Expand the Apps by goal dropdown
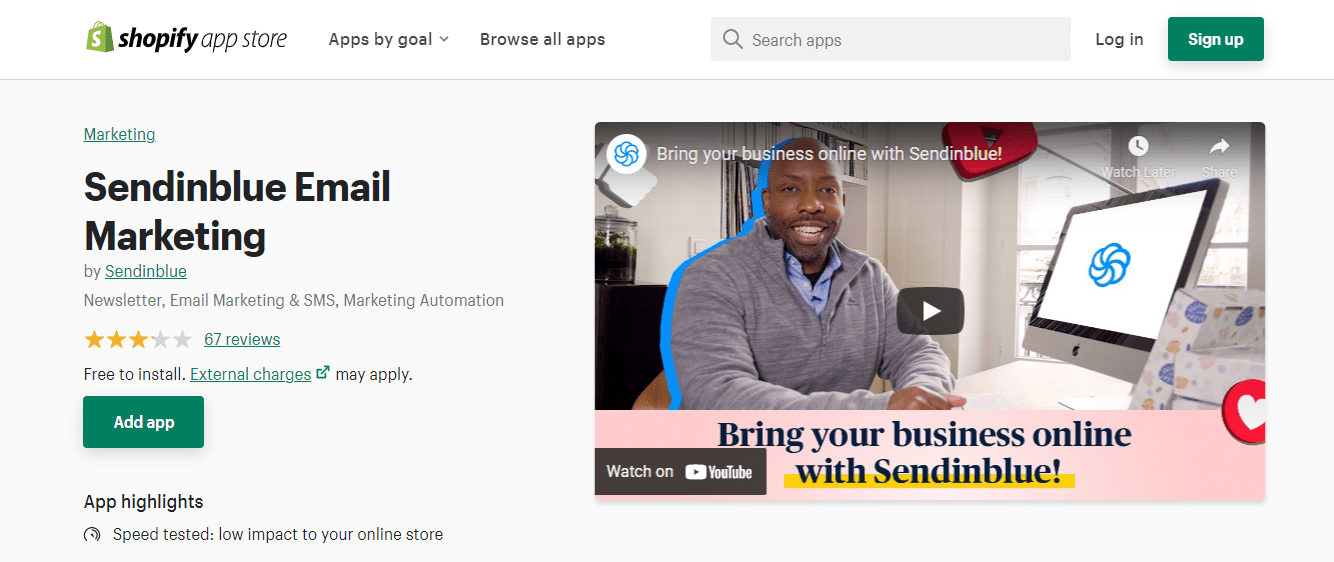 click(x=389, y=39)
